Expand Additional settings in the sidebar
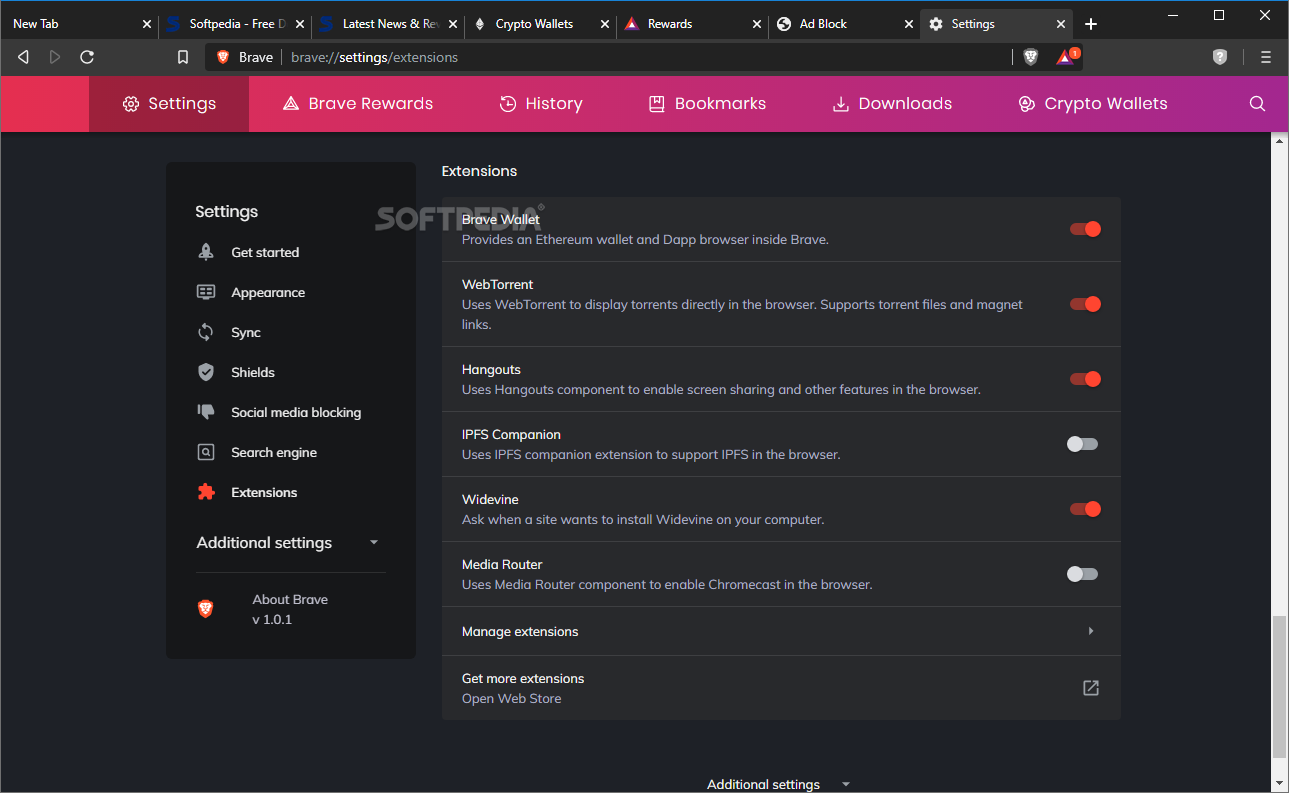The image size is (1289, 793). coord(288,543)
